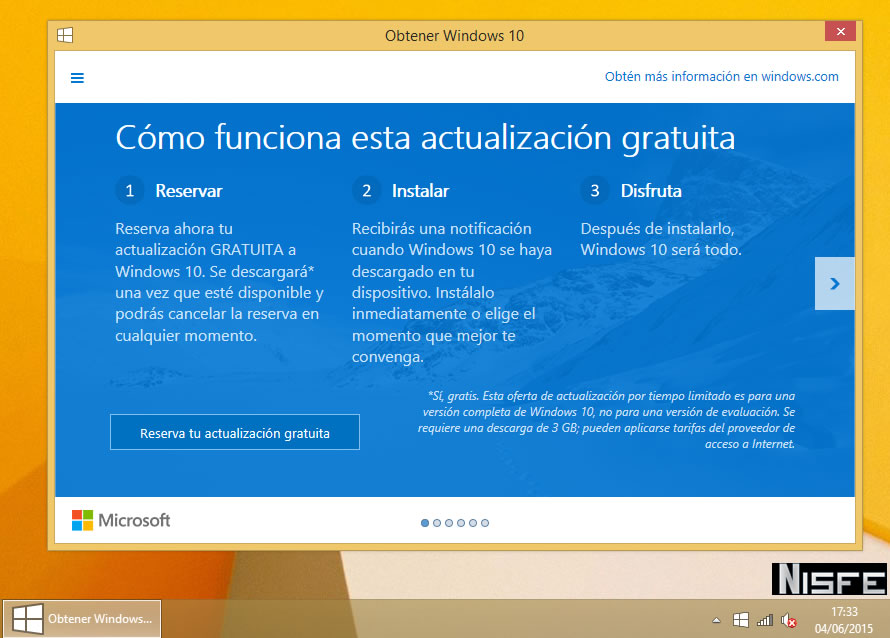Close the Obtener Windows 10 window
This screenshot has height=638, width=890.
839,32
